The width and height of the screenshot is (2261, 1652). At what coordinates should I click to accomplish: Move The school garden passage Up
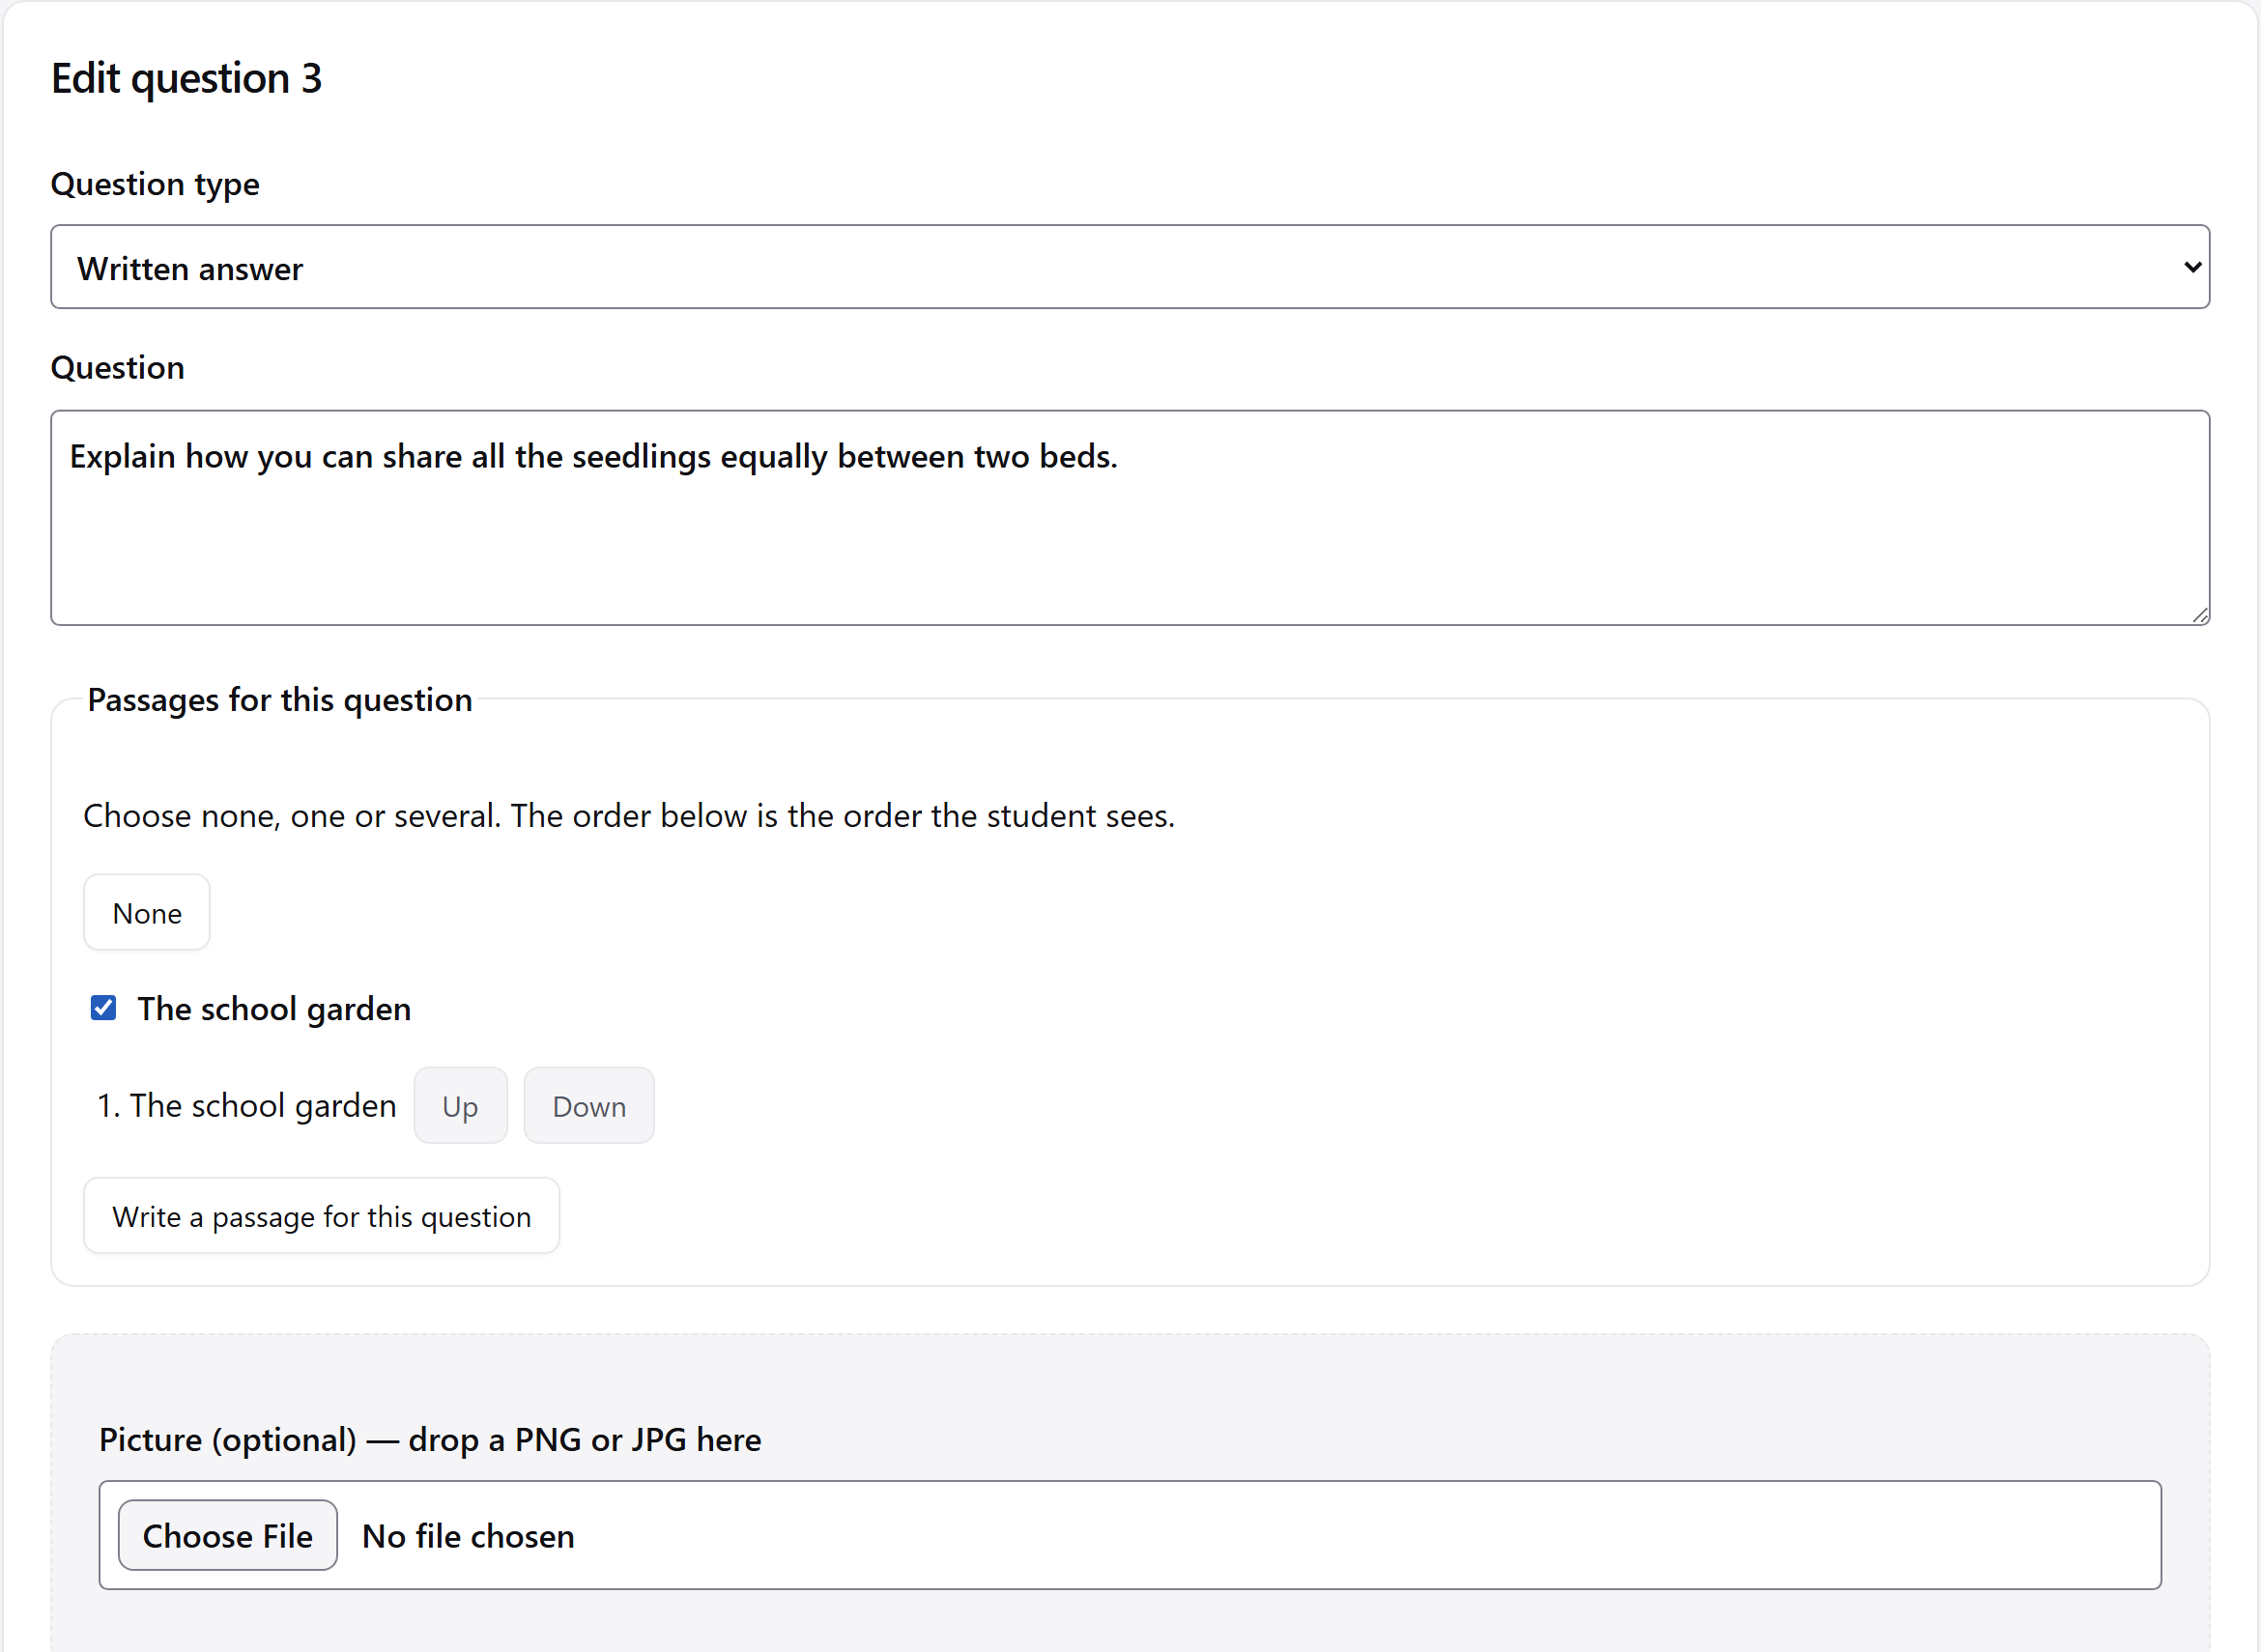pos(460,1106)
